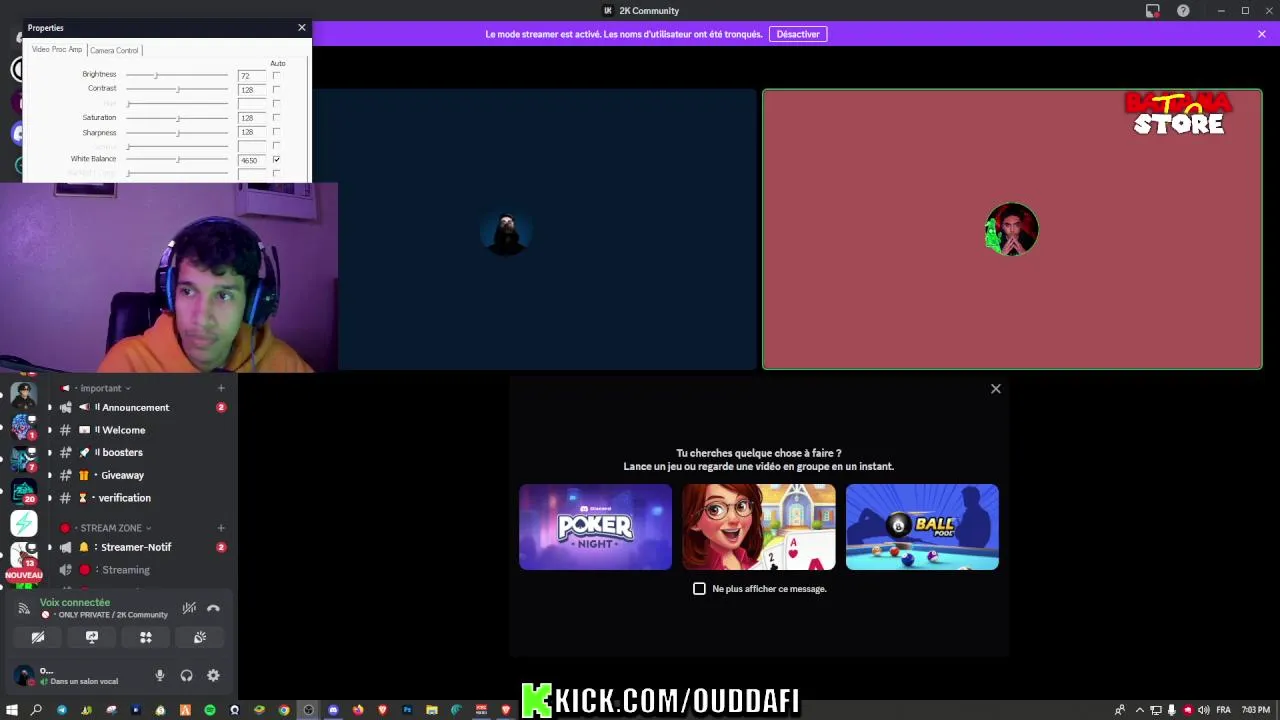Launch the card game activity with red-haired woman
This screenshot has width=1280, height=720.
coord(759,527)
